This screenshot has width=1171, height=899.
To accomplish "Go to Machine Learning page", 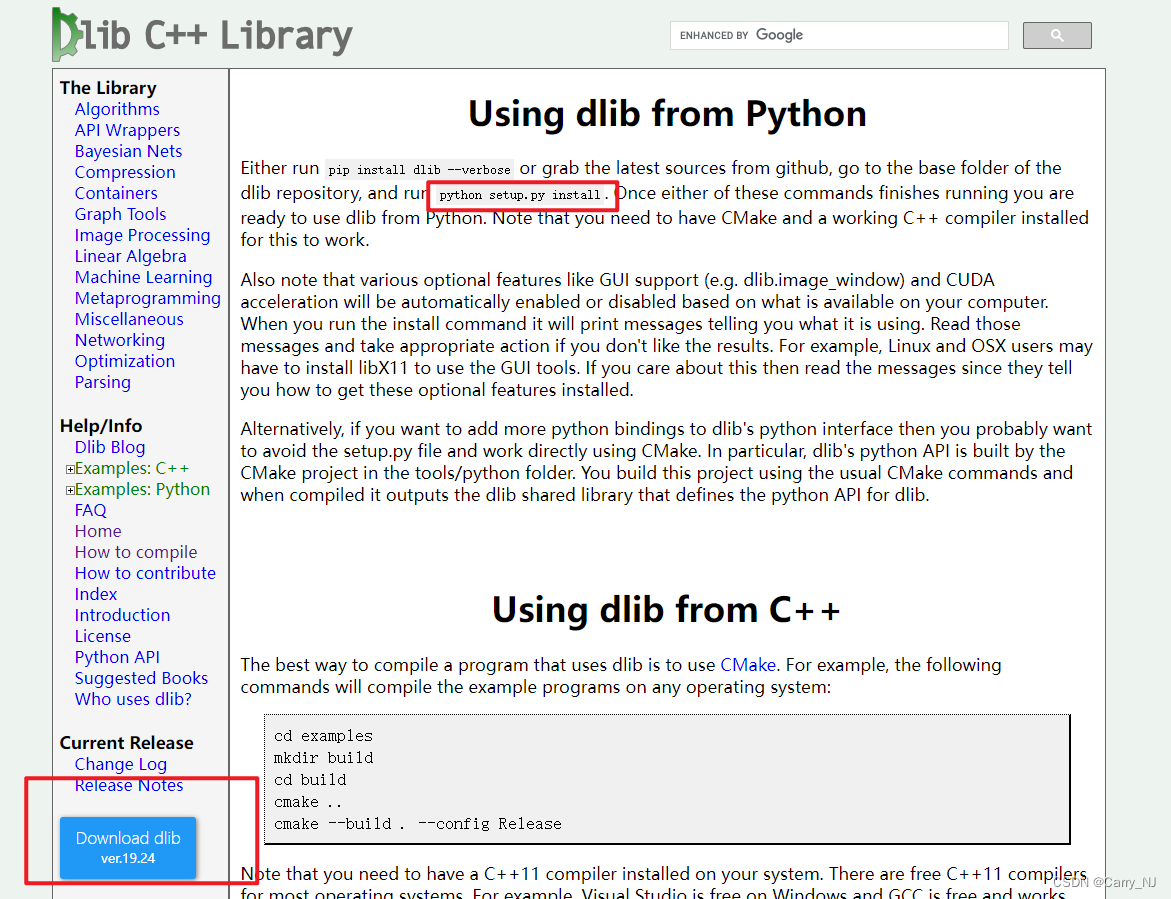I will pos(143,276).
